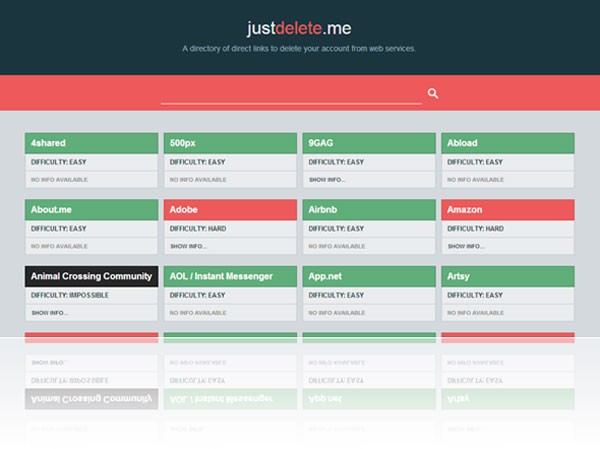The height and width of the screenshot is (449, 600).
Task: Click No Info Available under Abload
Action: pyautogui.click(x=476, y=180)
